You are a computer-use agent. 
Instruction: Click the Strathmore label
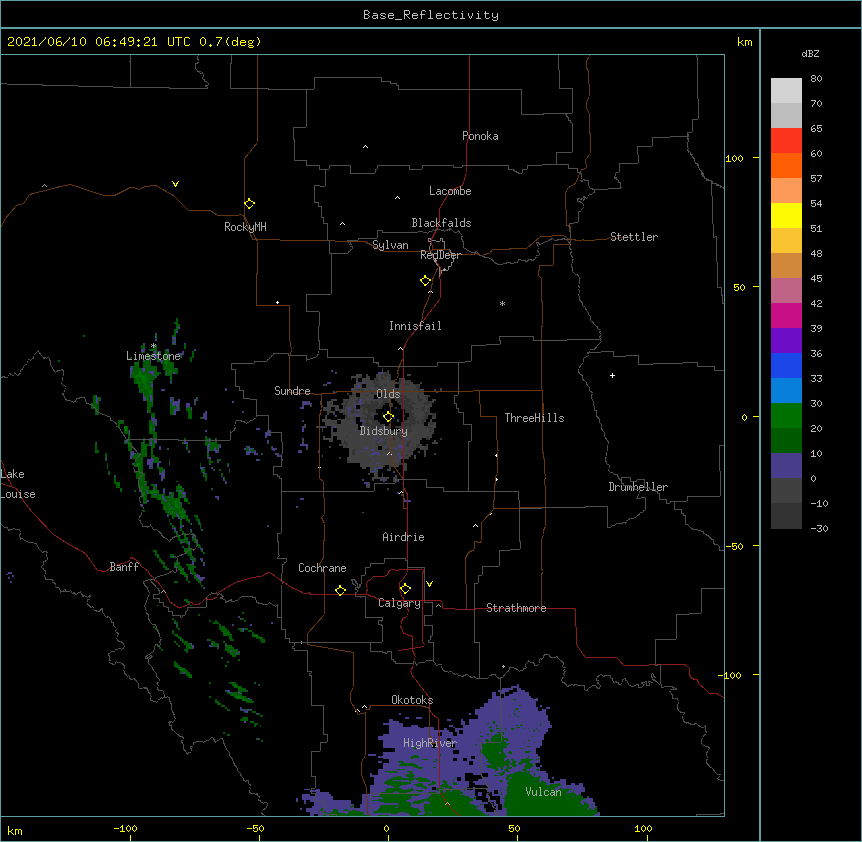(516, 608)
